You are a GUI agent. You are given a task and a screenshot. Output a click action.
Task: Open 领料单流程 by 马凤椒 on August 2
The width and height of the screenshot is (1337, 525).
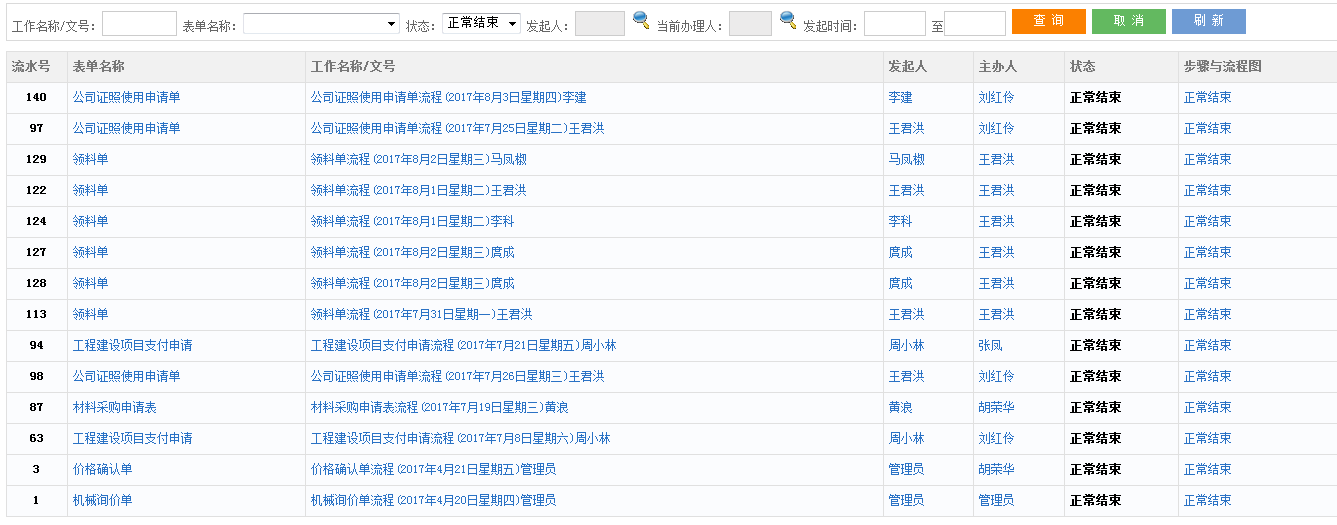pyautogui.click(x=418, y=160)
